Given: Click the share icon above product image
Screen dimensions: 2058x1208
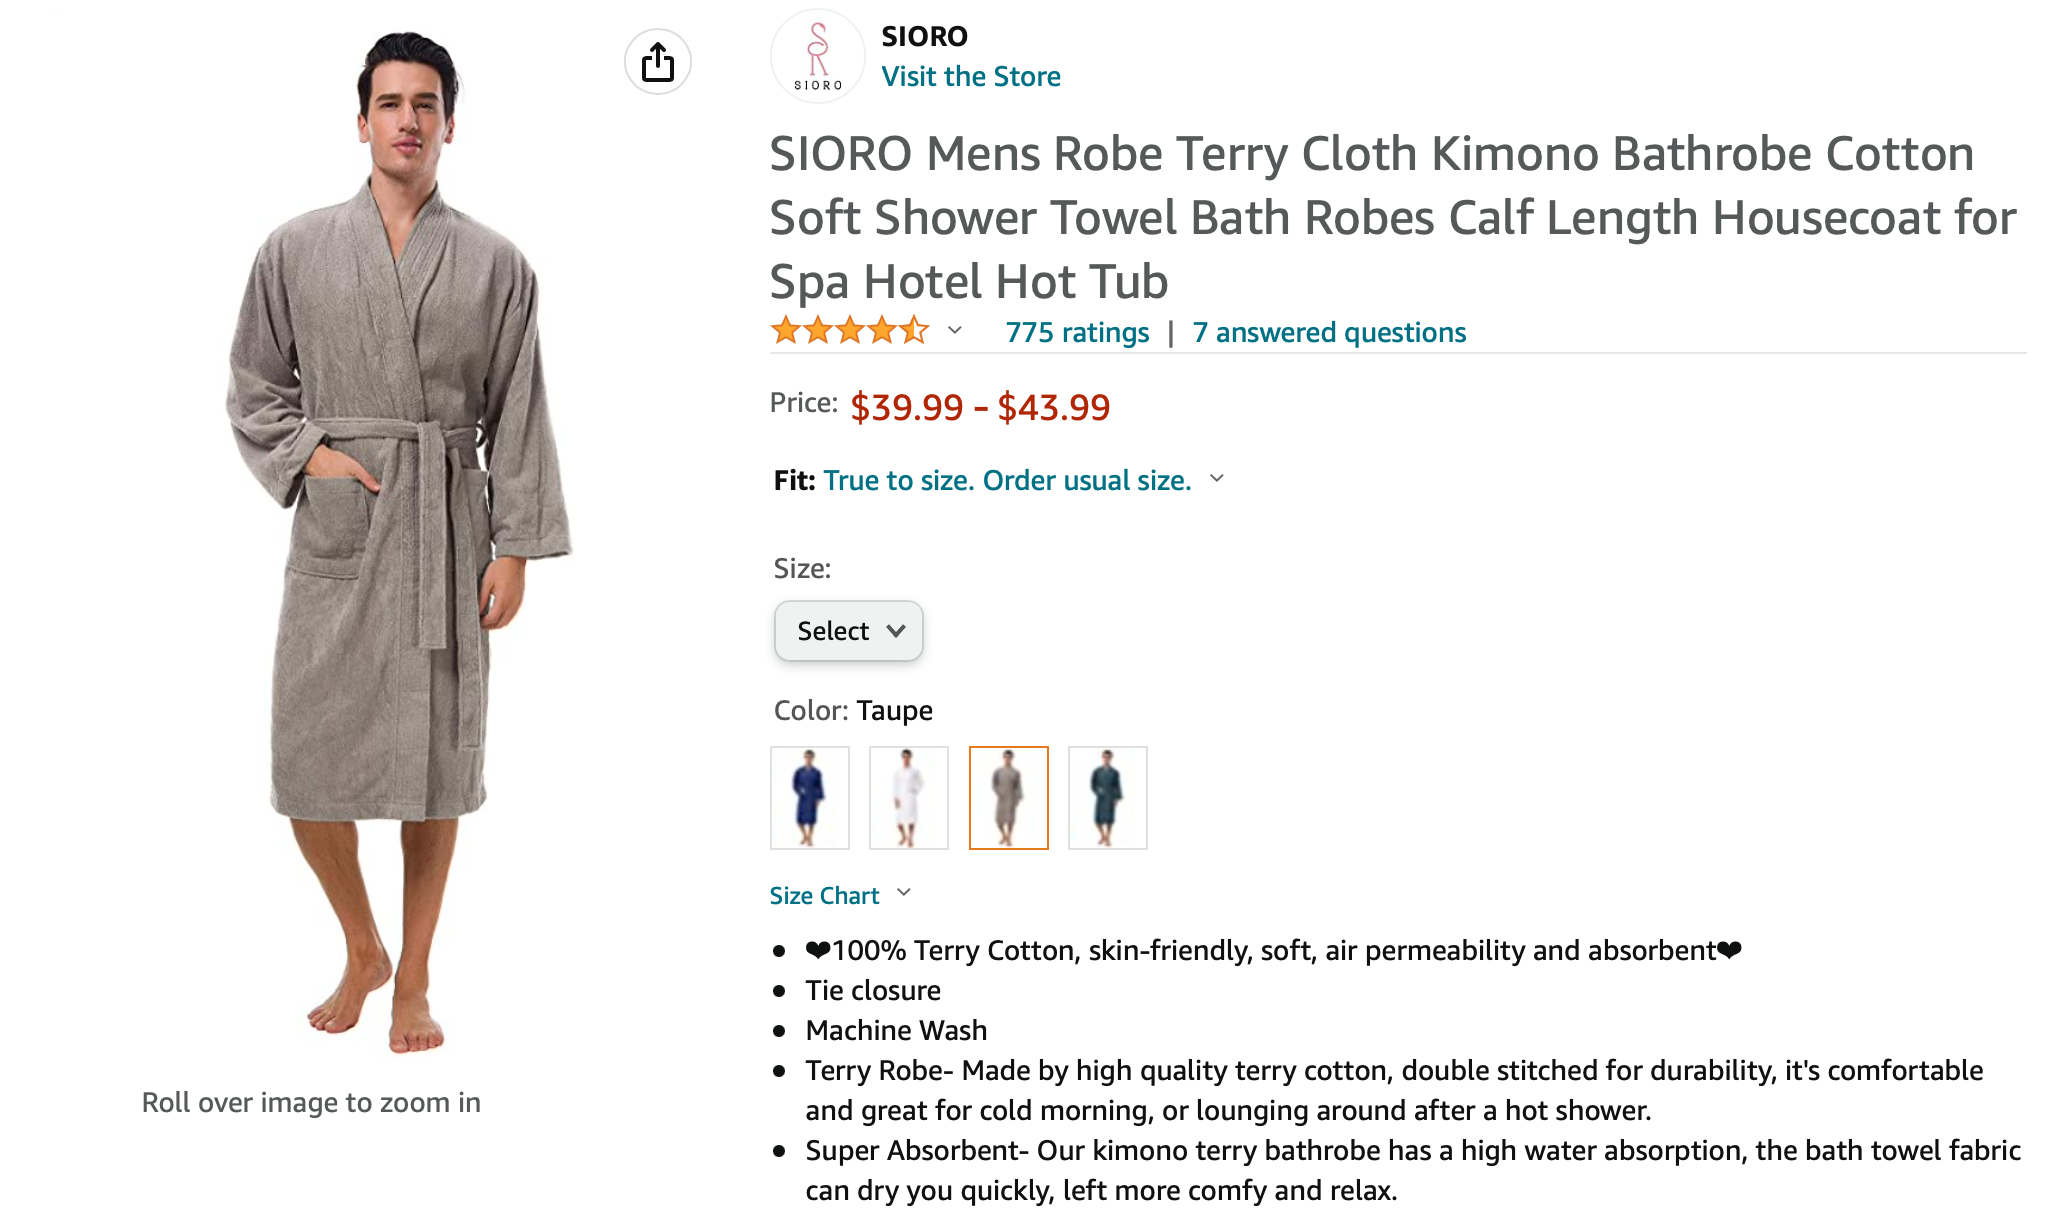Looking at the screenshot, I should (658, 62).
